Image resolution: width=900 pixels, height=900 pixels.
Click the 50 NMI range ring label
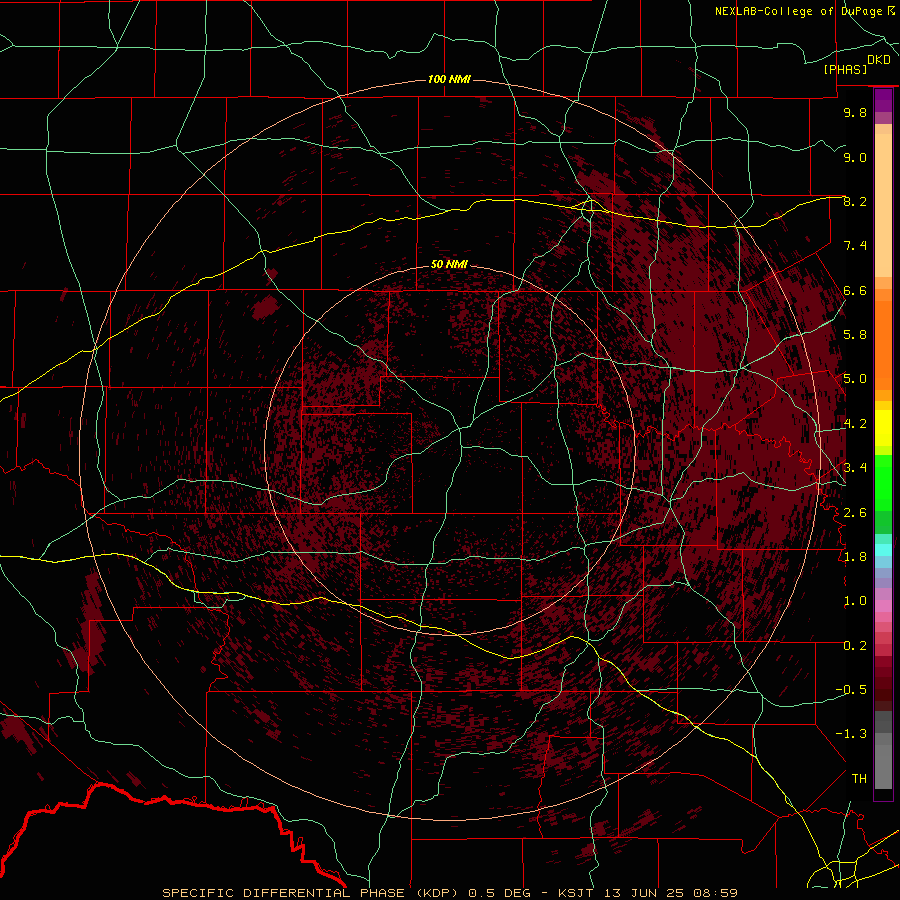[449, 264]
